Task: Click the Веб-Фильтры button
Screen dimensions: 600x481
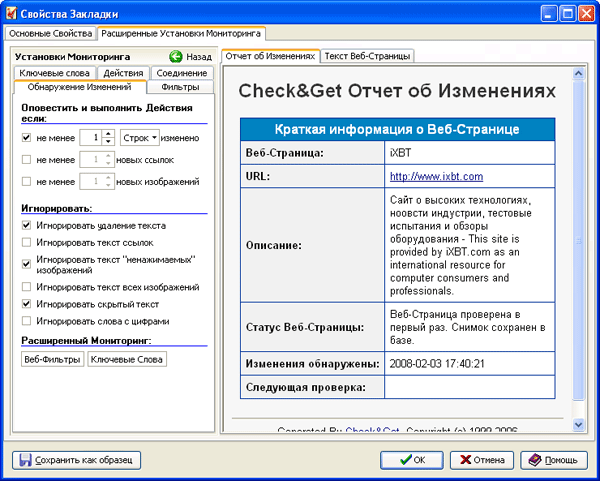Action: [52, 359]
